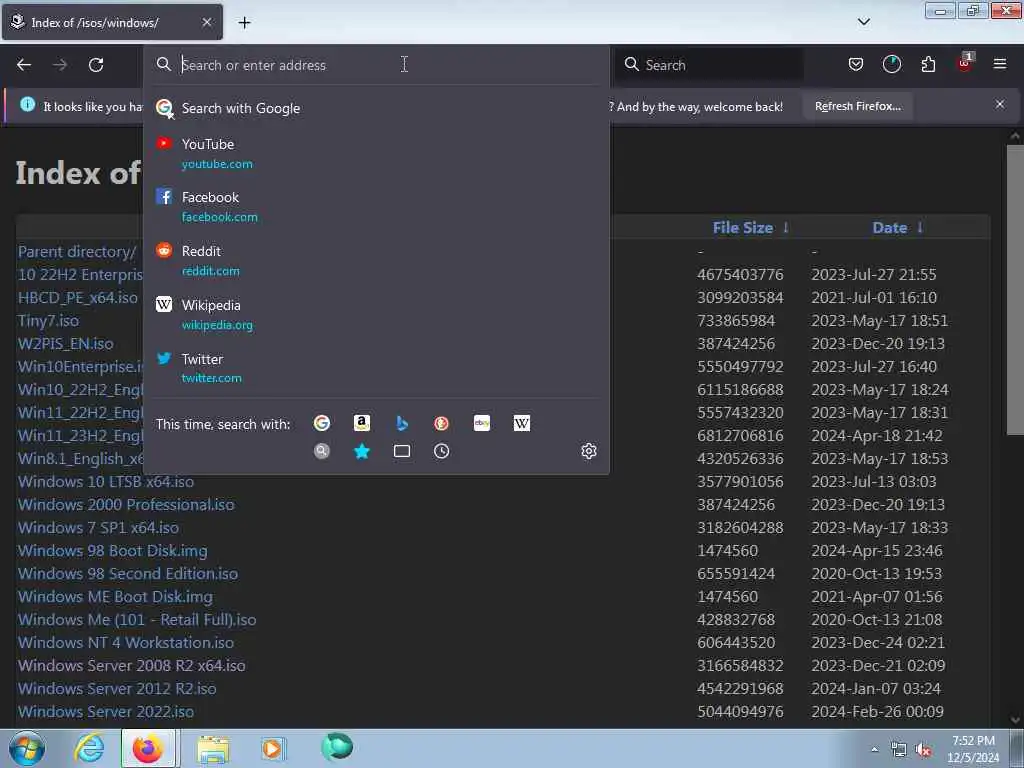This screenshot has height=768, width=1024.
Task: Open W2PIS_EN.iso link
Action: (x=65, y=344)
